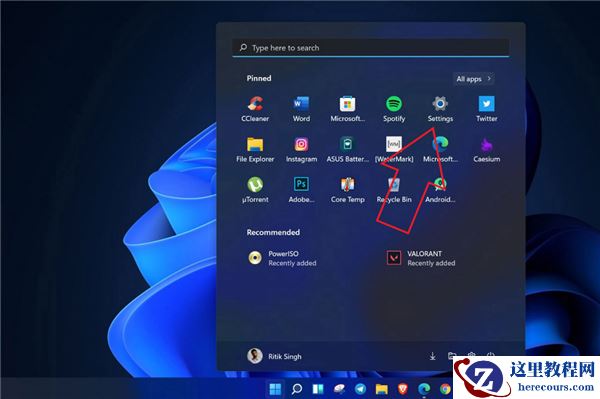Launch Brave browser from the taskbar

click(403, 389)
